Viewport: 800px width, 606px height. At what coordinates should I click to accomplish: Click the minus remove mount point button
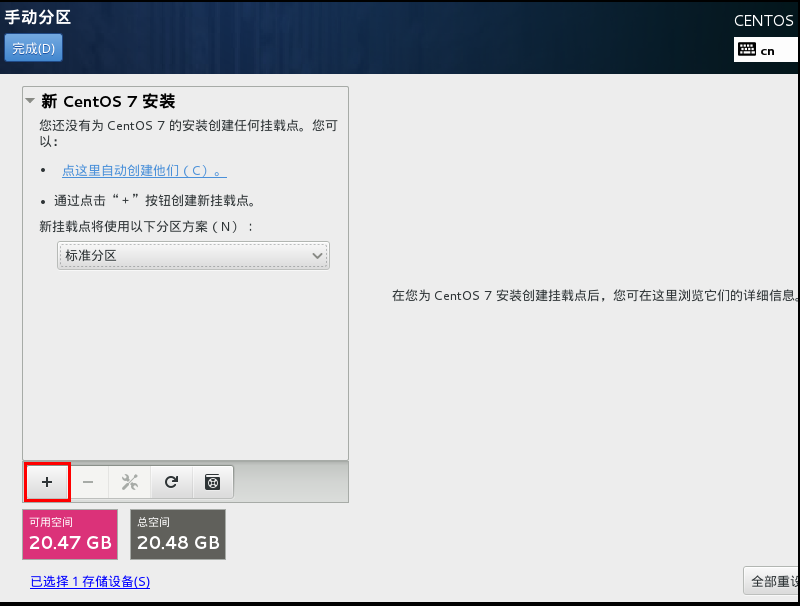[88, 482]
